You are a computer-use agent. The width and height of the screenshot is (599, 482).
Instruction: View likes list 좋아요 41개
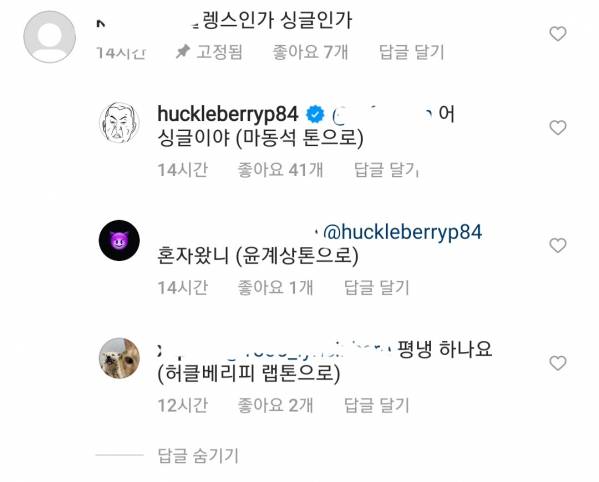tap(280, 170)
